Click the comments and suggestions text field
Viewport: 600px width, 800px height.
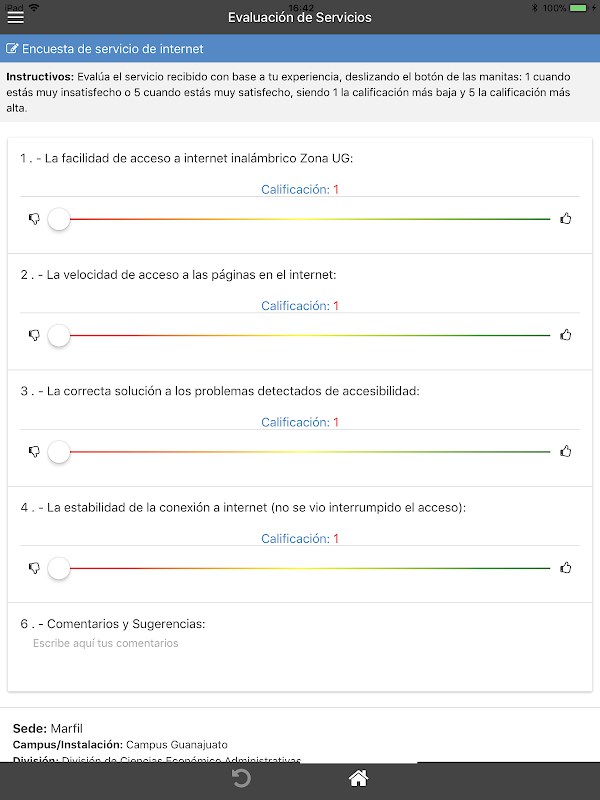pyautogui.click(x=300, y=644)
